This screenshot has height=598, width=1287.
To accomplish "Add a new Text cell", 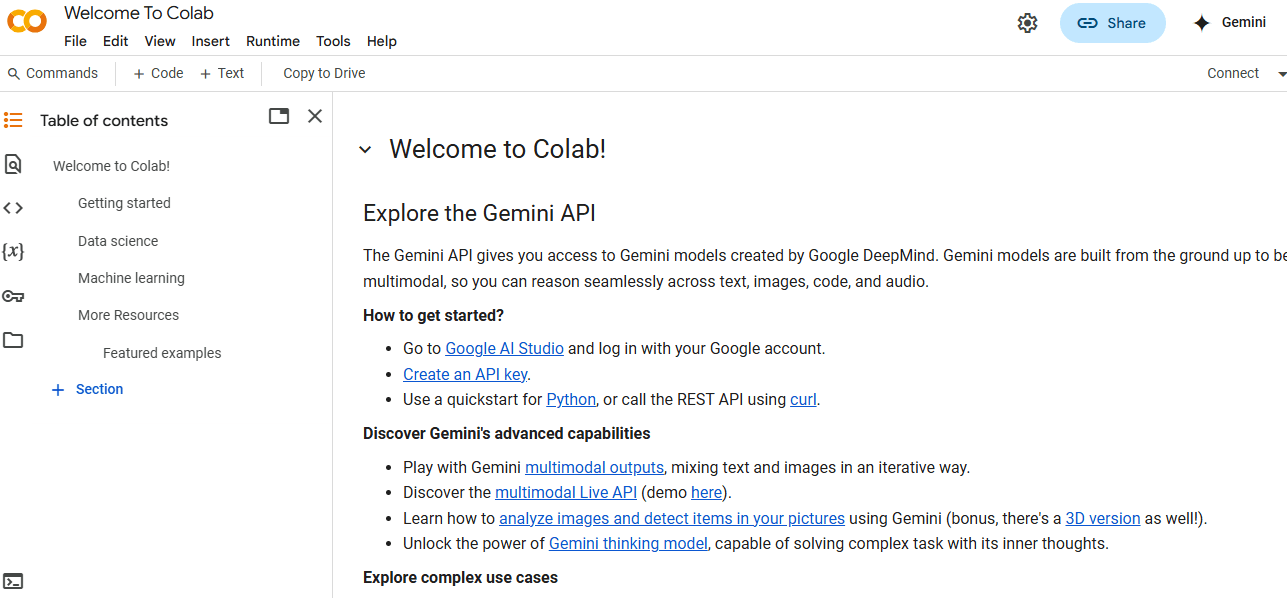I will pos(222,73).
